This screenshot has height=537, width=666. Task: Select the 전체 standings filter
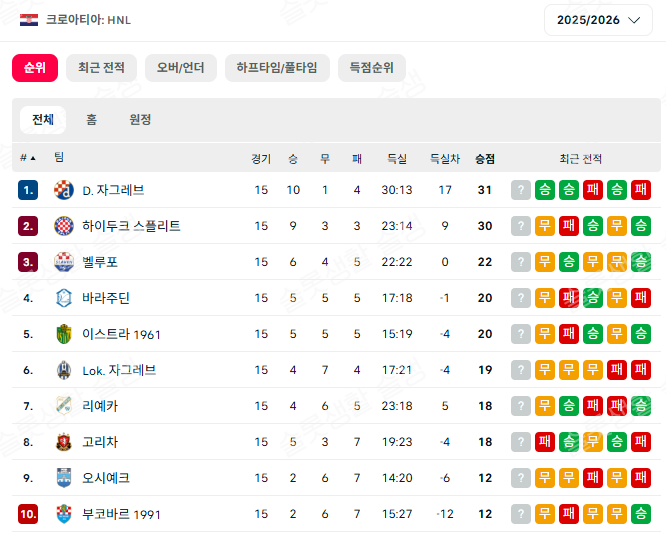click(43, 120)
